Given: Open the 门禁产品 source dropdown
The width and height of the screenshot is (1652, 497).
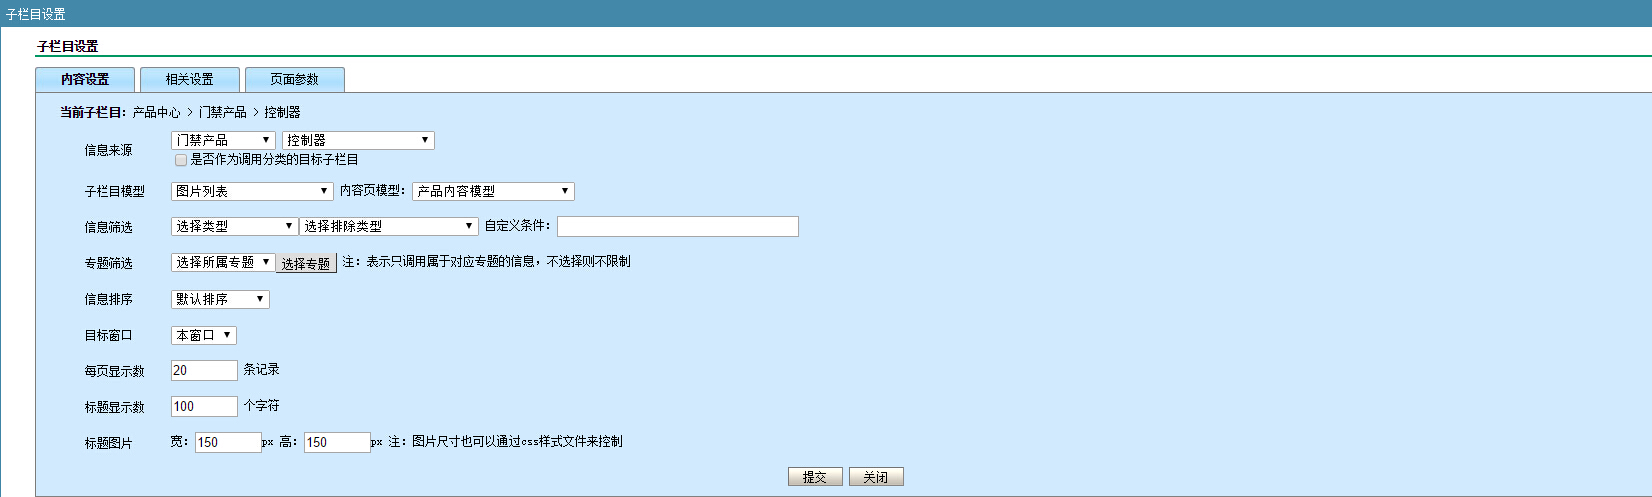Looking at the screenshot, I should click(x=223, y=140).
